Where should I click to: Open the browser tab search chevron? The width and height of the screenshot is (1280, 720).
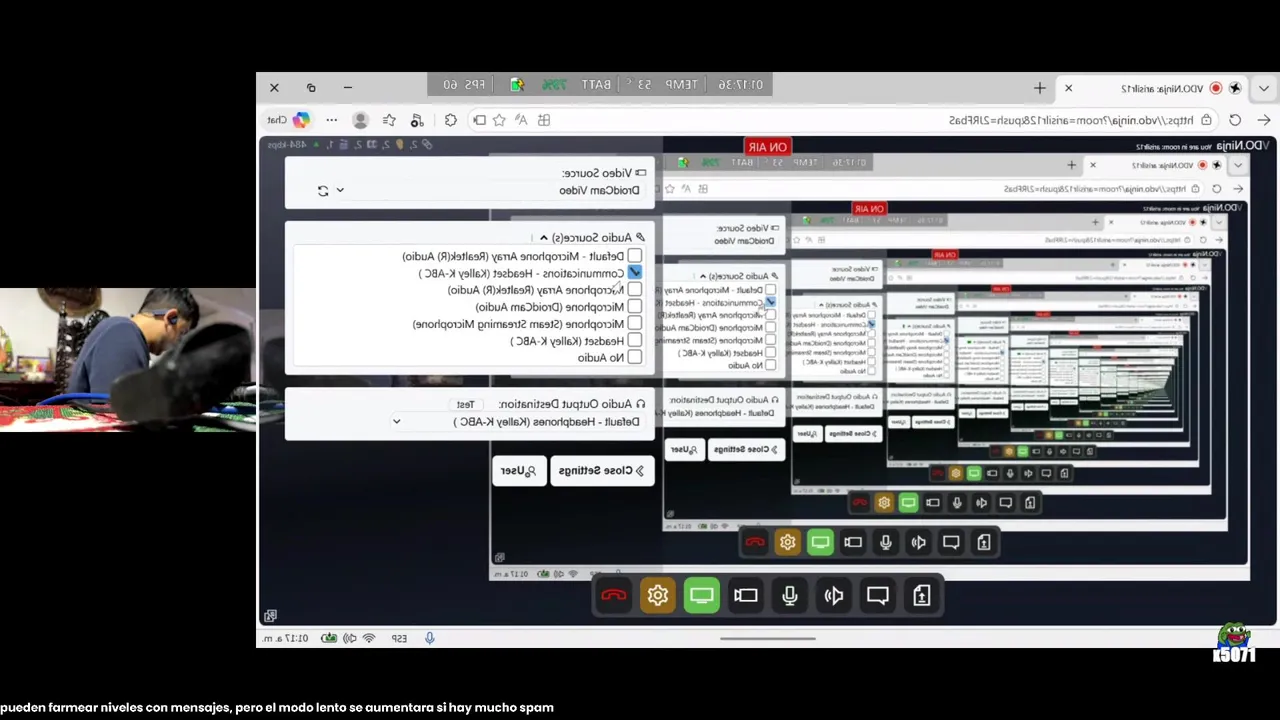pos(1264,88)
